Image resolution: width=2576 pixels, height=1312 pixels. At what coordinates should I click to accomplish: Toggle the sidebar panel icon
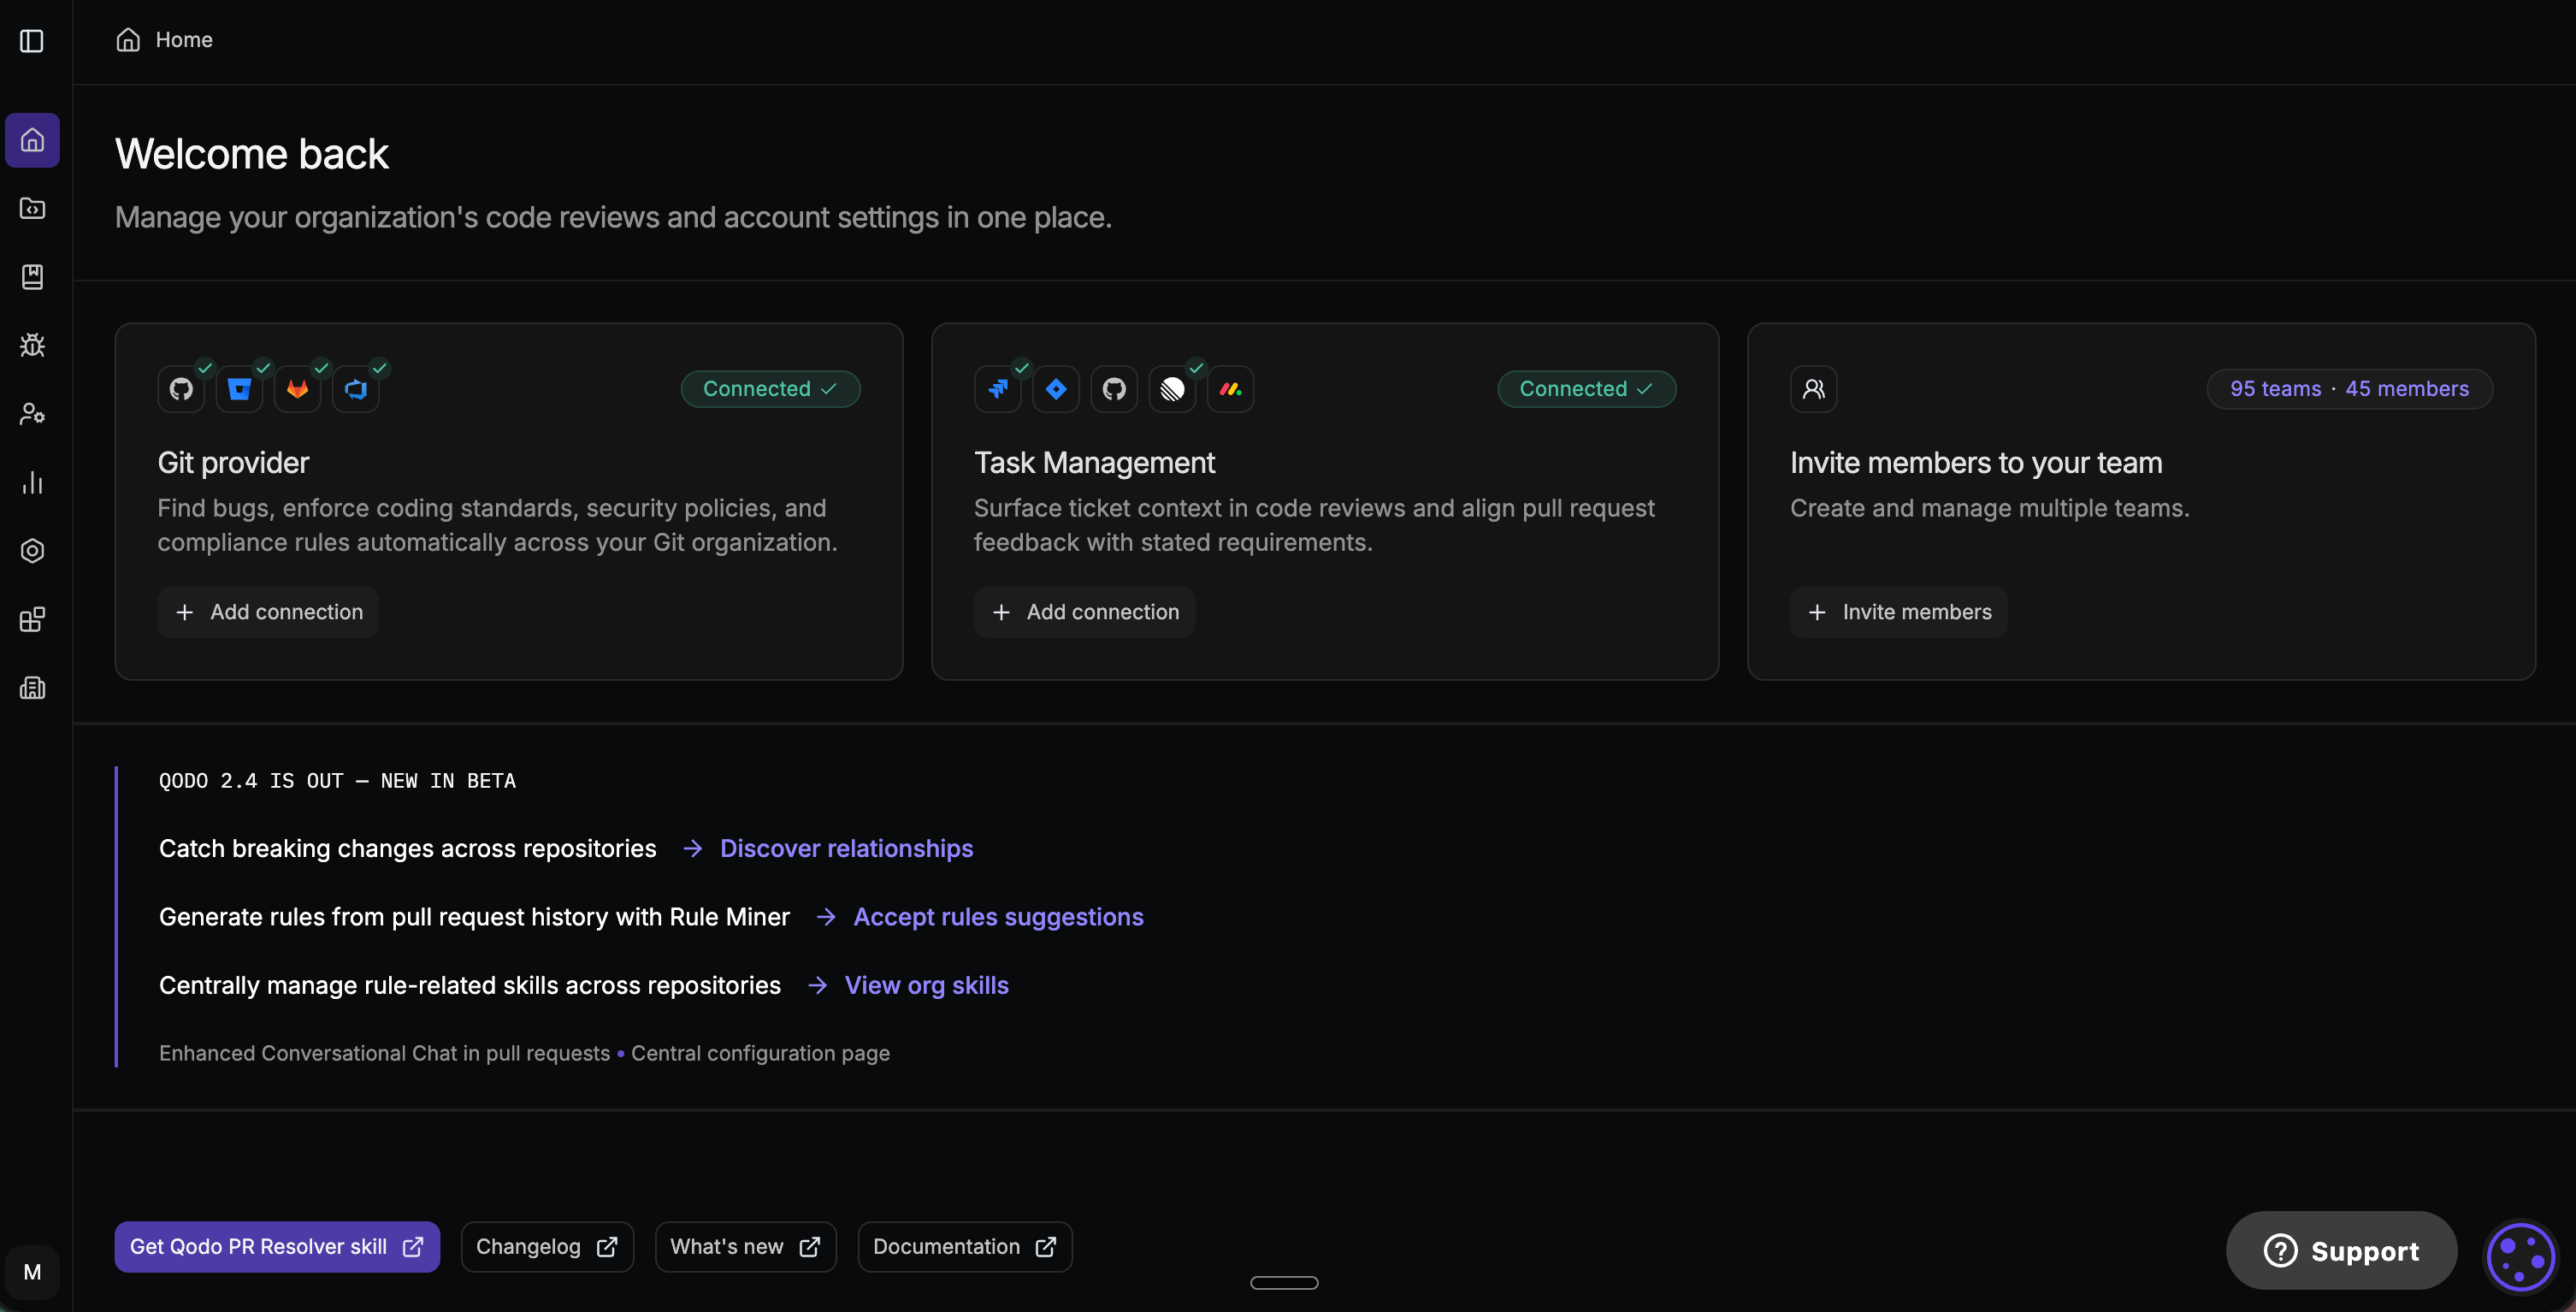point(32,41)
